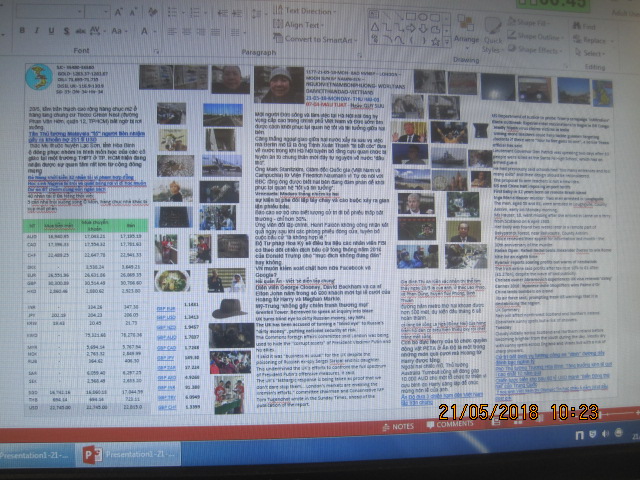Center the text
Screen dimensions: 640x480
[187, 32]
